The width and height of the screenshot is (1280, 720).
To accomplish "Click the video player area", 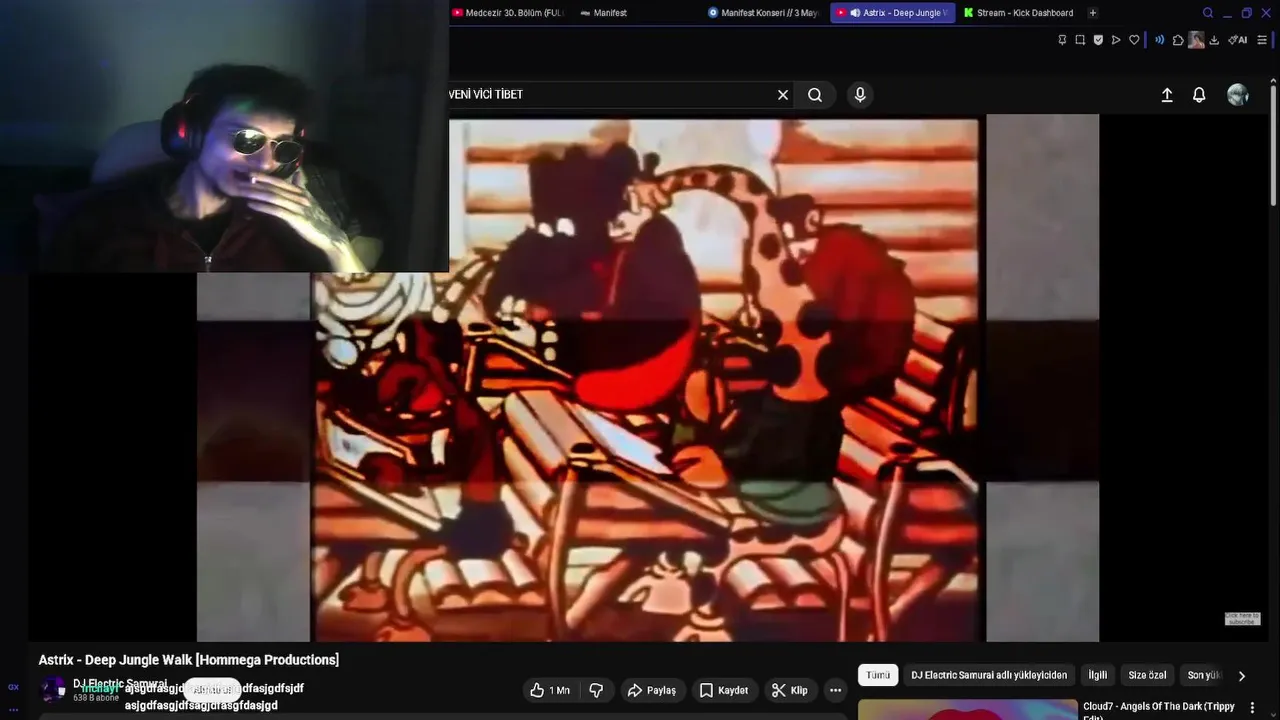I will click(x=648, y=378).
